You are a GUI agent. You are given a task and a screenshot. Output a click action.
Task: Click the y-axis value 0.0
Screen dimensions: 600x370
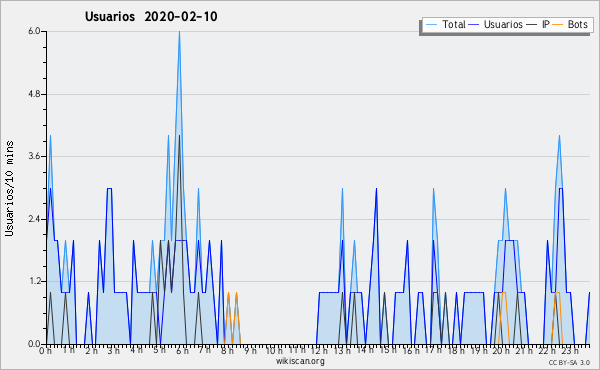coord(34,344)
